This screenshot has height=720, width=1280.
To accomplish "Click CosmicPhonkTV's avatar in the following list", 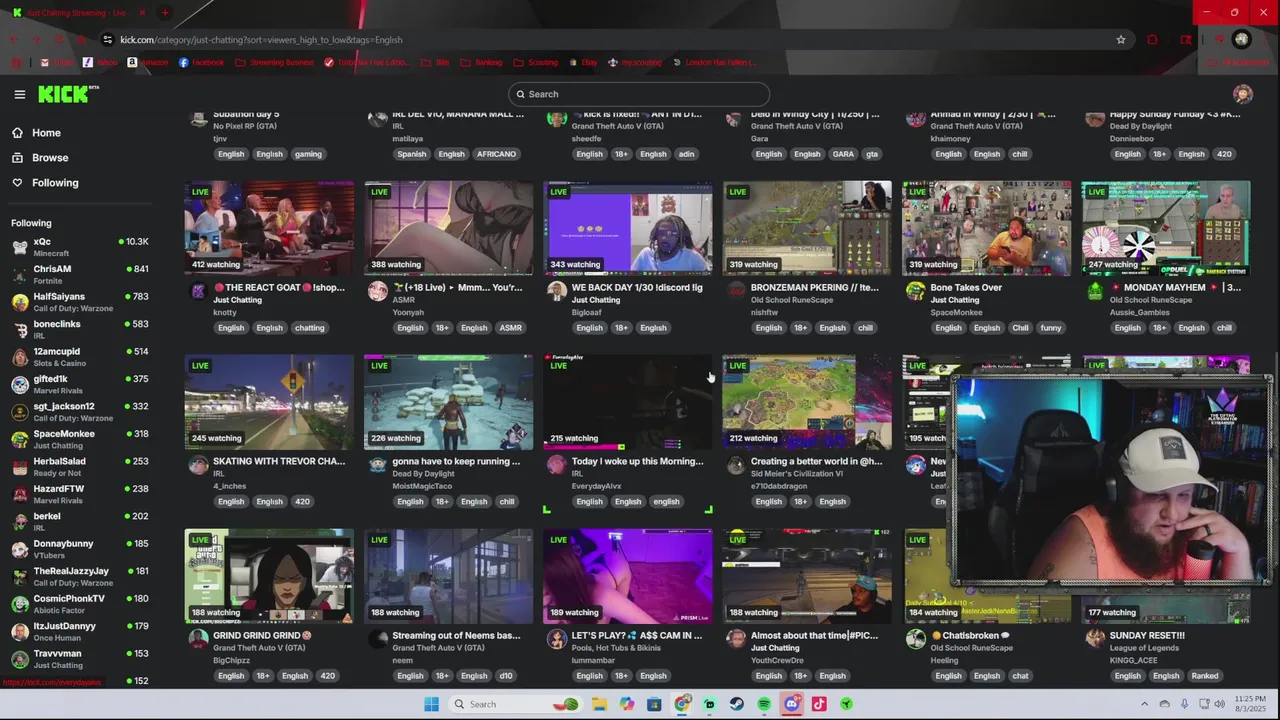I will [20, 604].
